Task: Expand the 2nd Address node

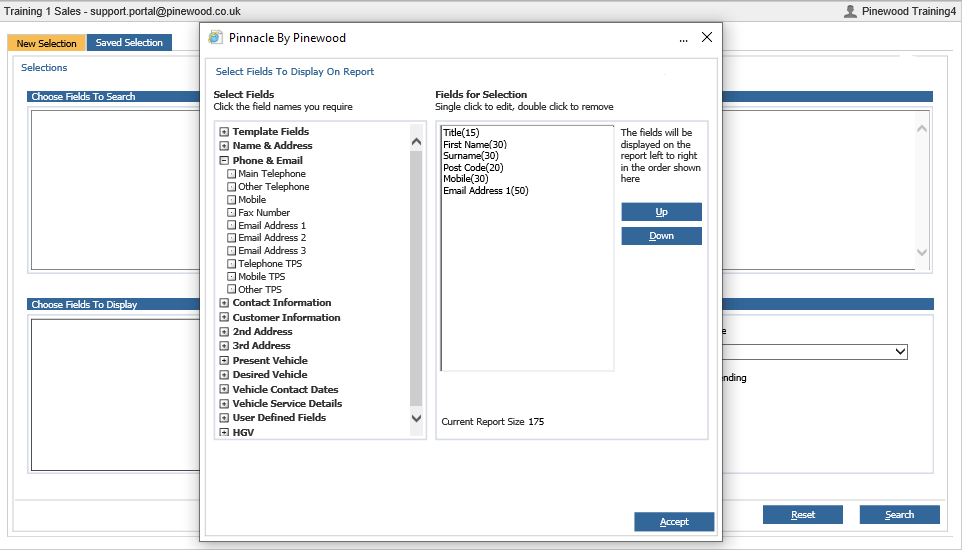Action: click(224, 332)
